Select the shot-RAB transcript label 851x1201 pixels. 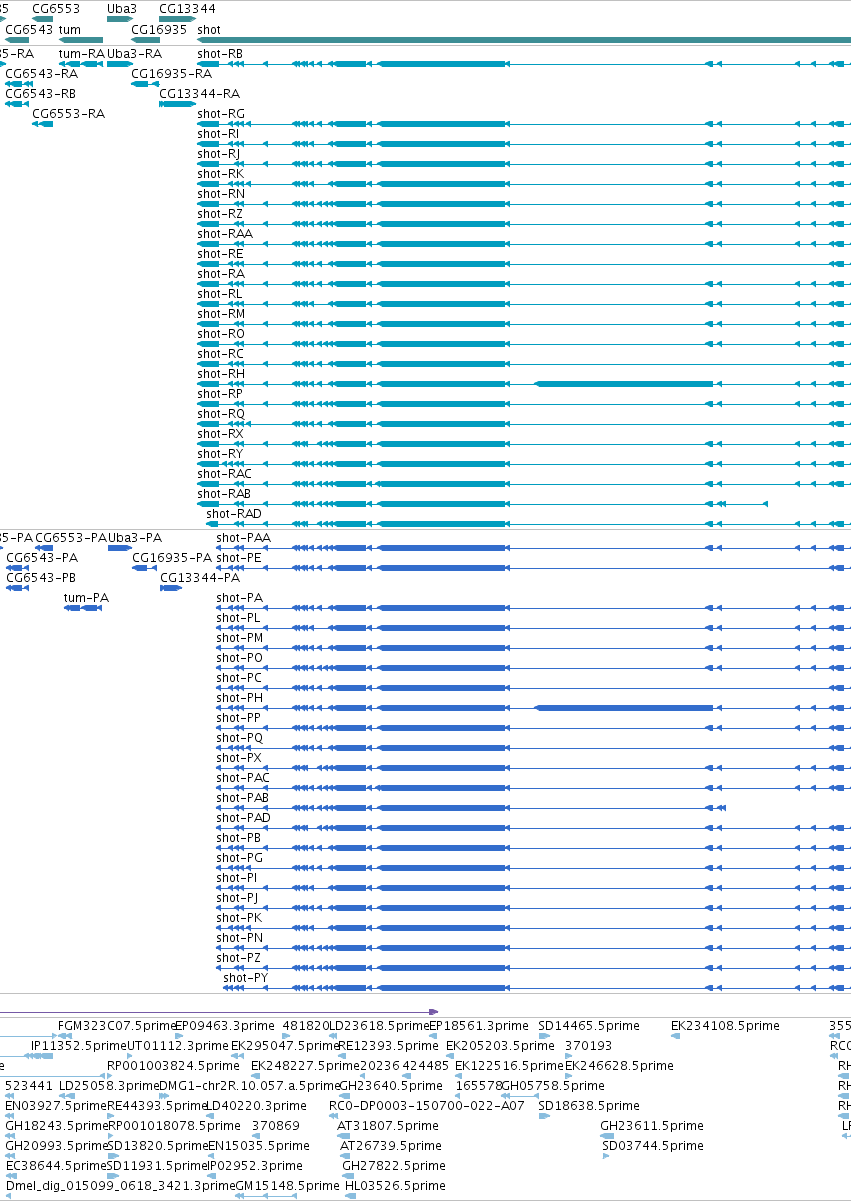(x=224, y=493)
